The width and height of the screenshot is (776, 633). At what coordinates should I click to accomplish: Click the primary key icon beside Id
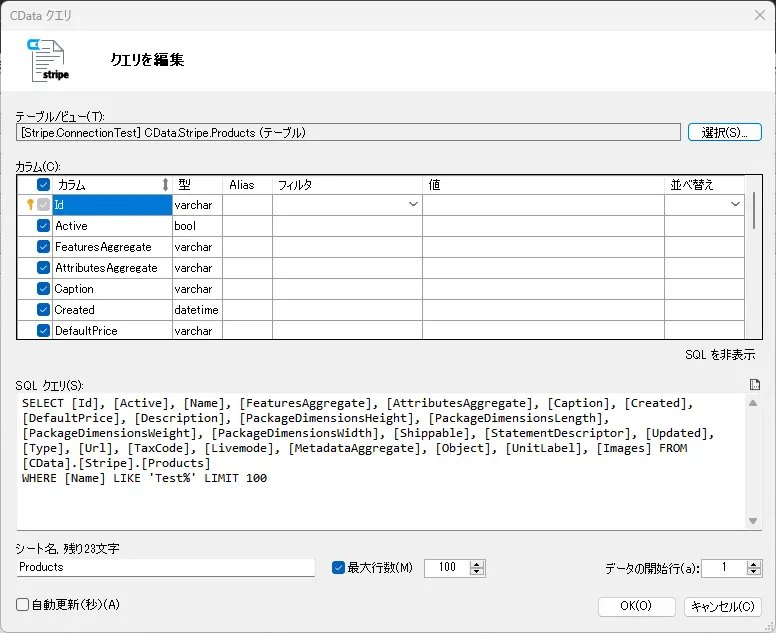tap(30, 204)
